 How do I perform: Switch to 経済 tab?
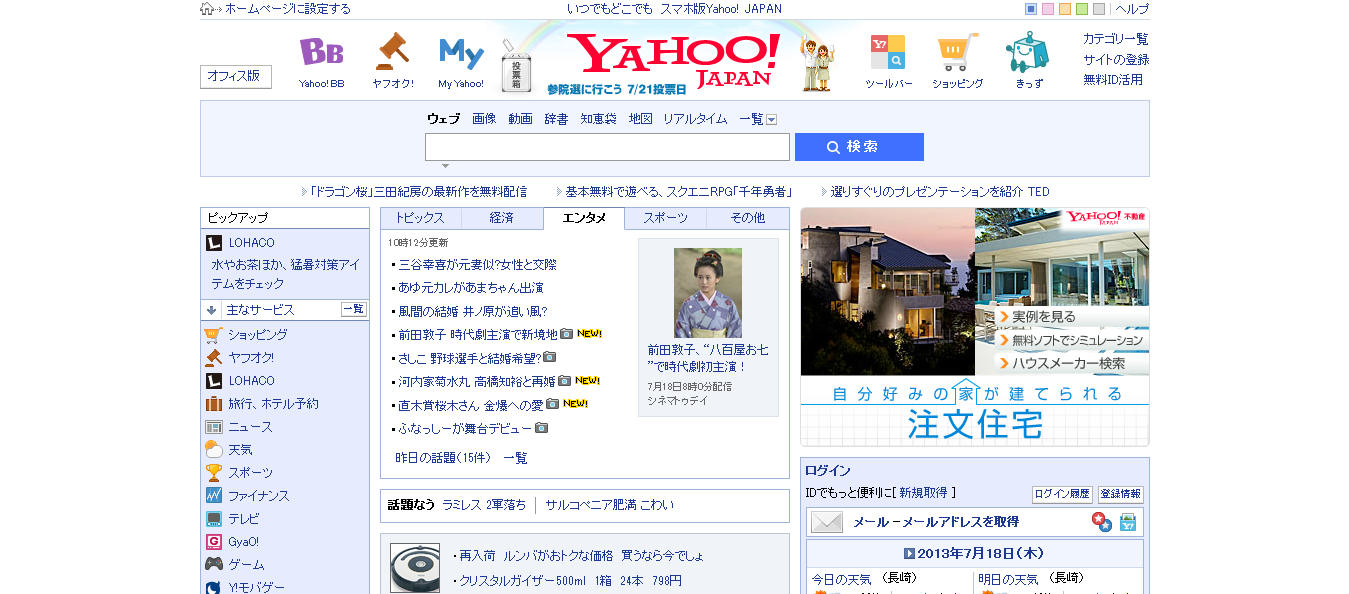click(x=502, y=218)
